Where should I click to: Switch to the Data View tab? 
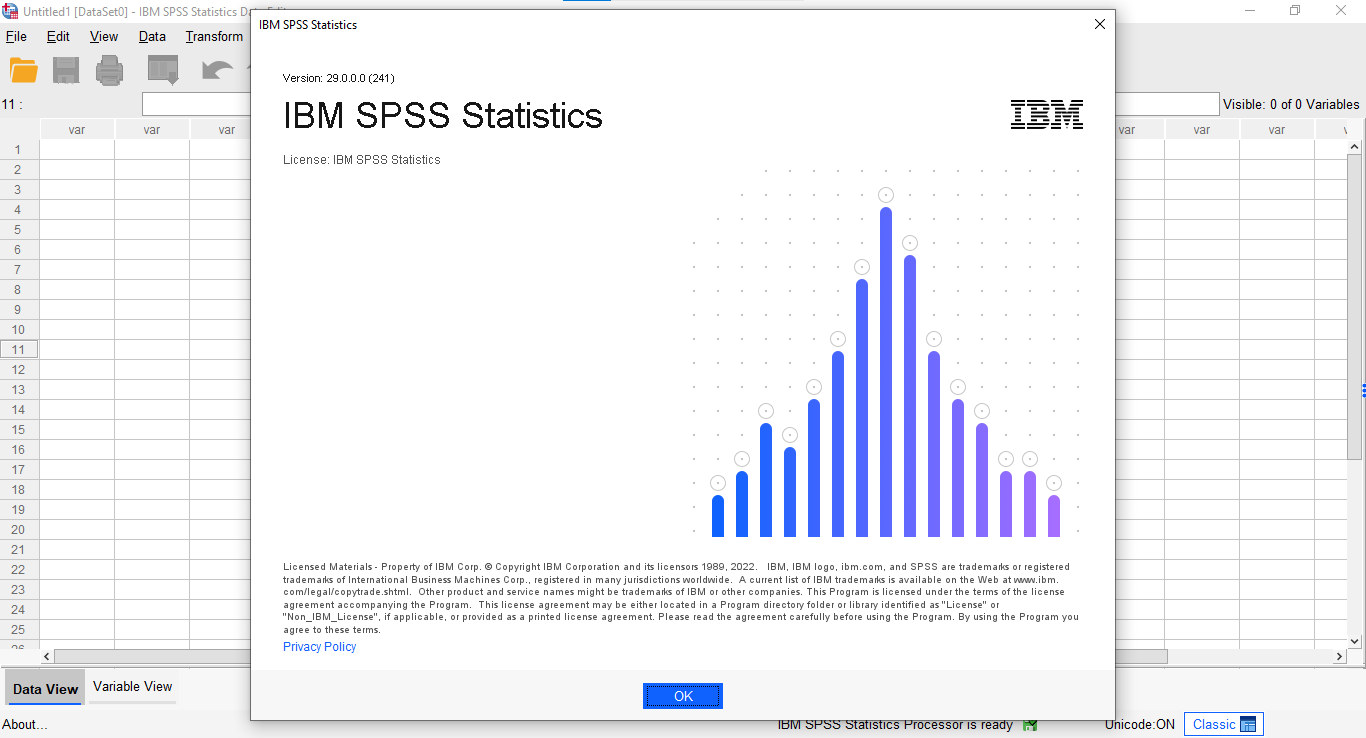point(45,689)
